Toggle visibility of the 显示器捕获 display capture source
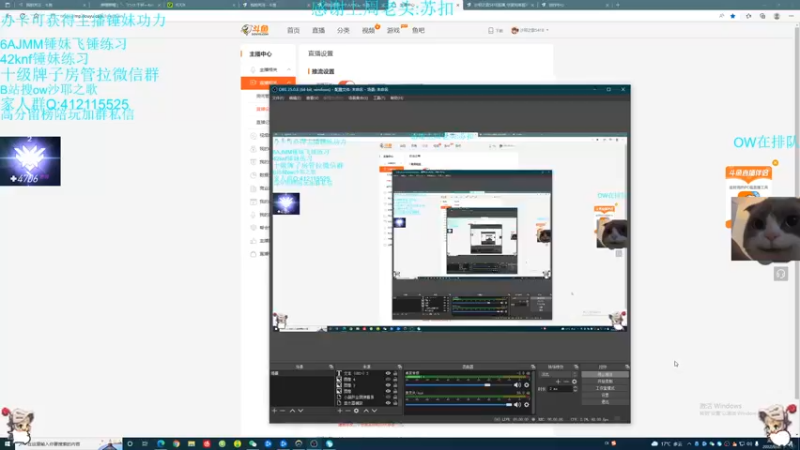 pyautogui.click(x=388, y=403)
